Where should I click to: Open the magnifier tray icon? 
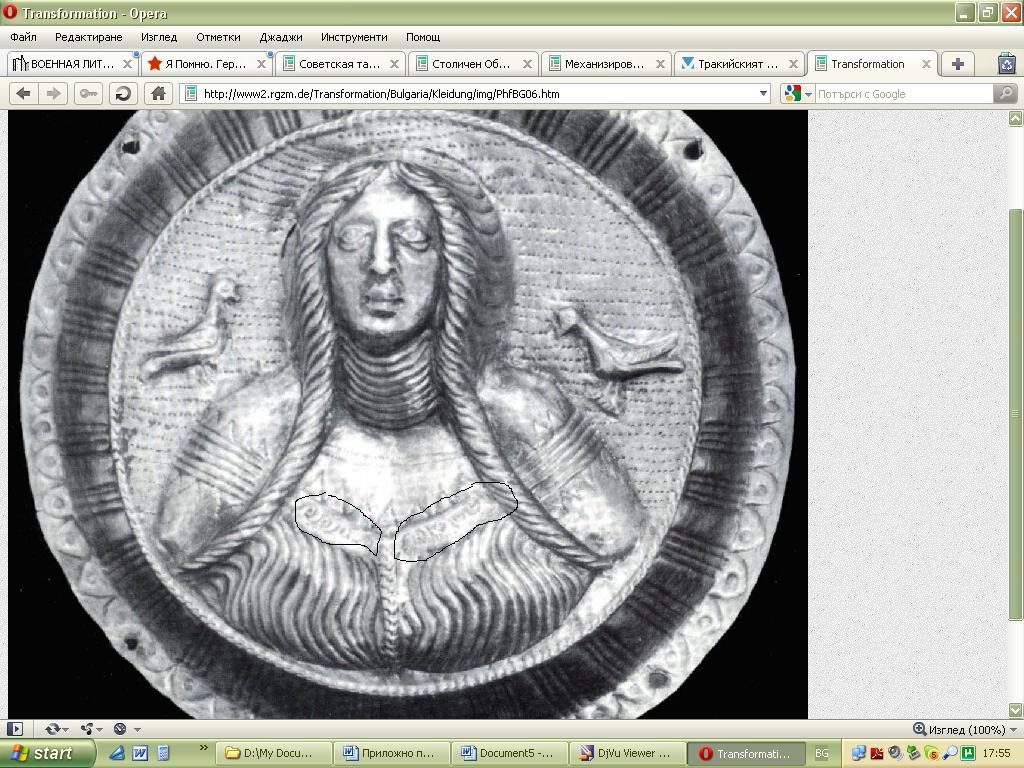[950, 753]
